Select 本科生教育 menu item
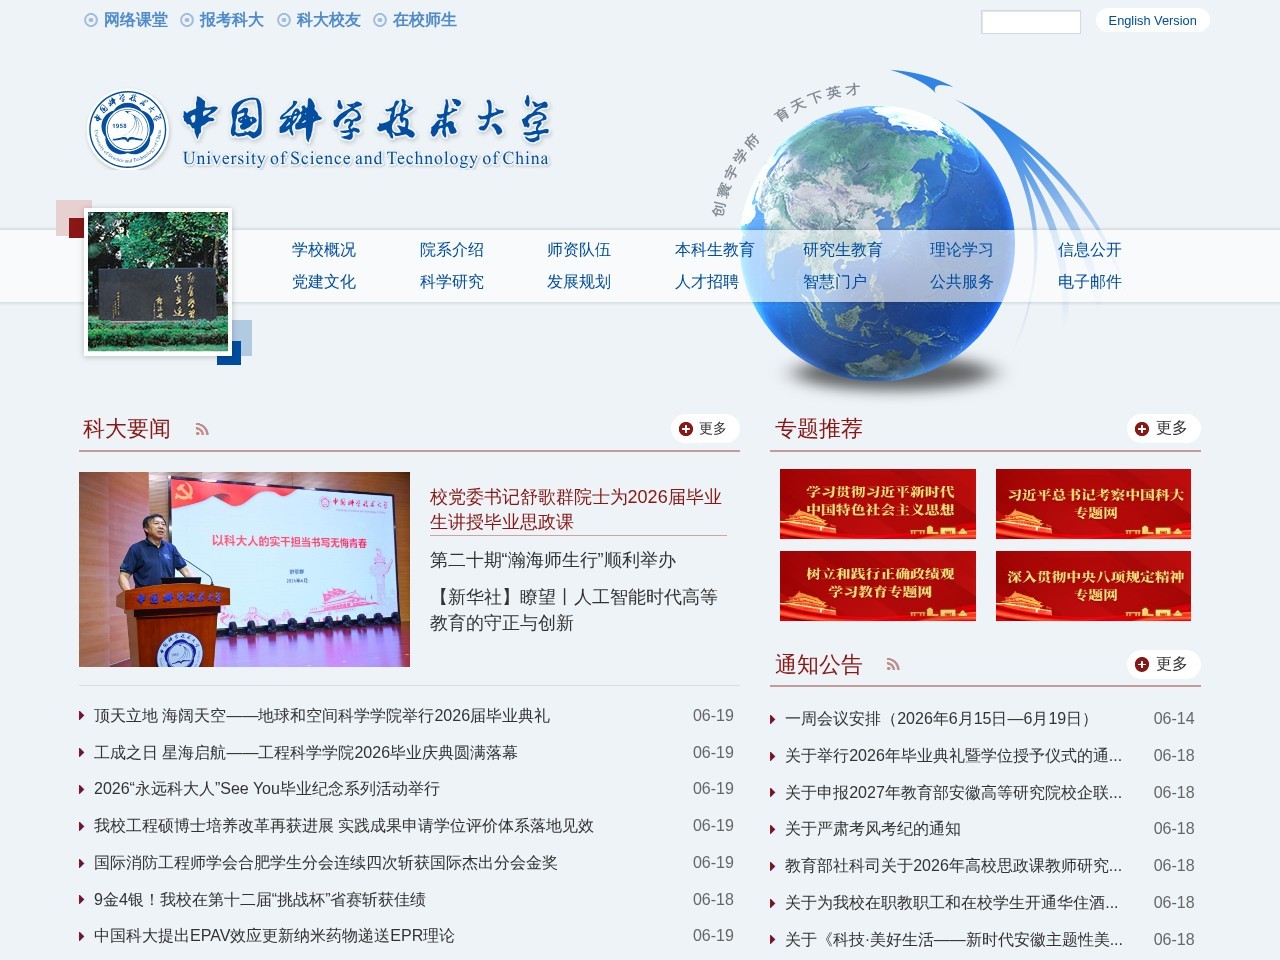The width and height of the screenshot is (1280, 960). point(715,250)
